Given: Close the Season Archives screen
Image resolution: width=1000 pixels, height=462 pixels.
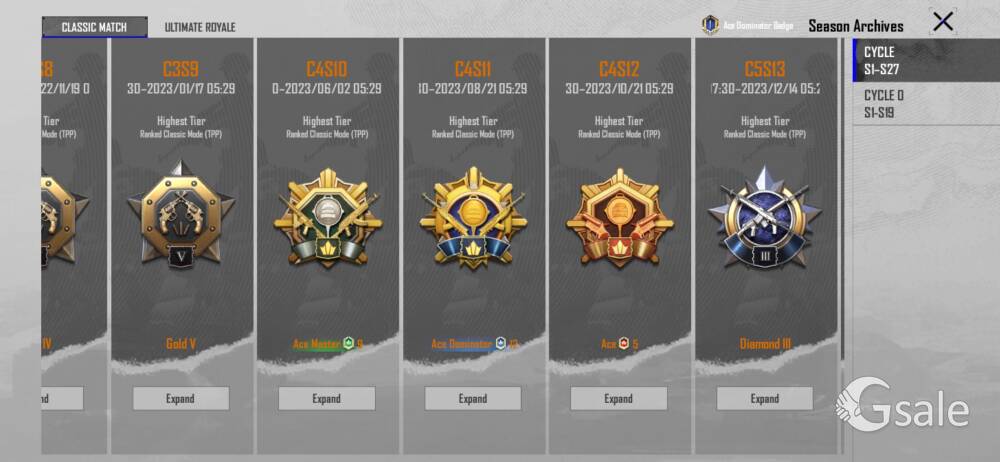Looking at the screenshot, I should (x=943, y=22).
